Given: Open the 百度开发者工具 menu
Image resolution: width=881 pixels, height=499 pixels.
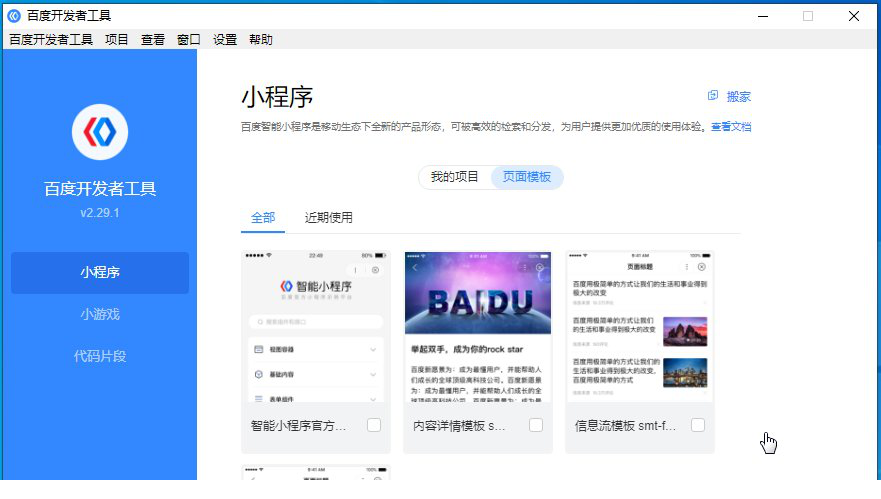Looking at the screenshot, I should 51,39.
